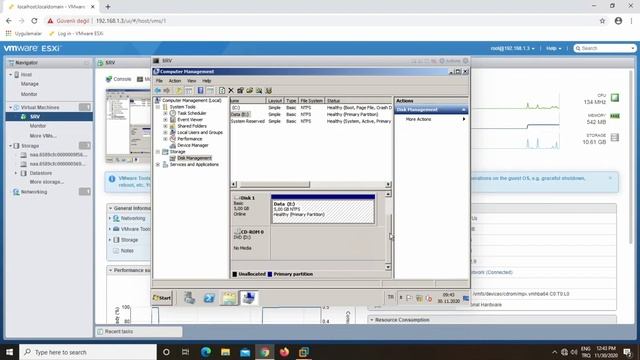This screenshot has height=360, width=640.
Task: Select Virtual Machines in ESXi Navigator
Action: pyautogui.click(x=40, y=107)
